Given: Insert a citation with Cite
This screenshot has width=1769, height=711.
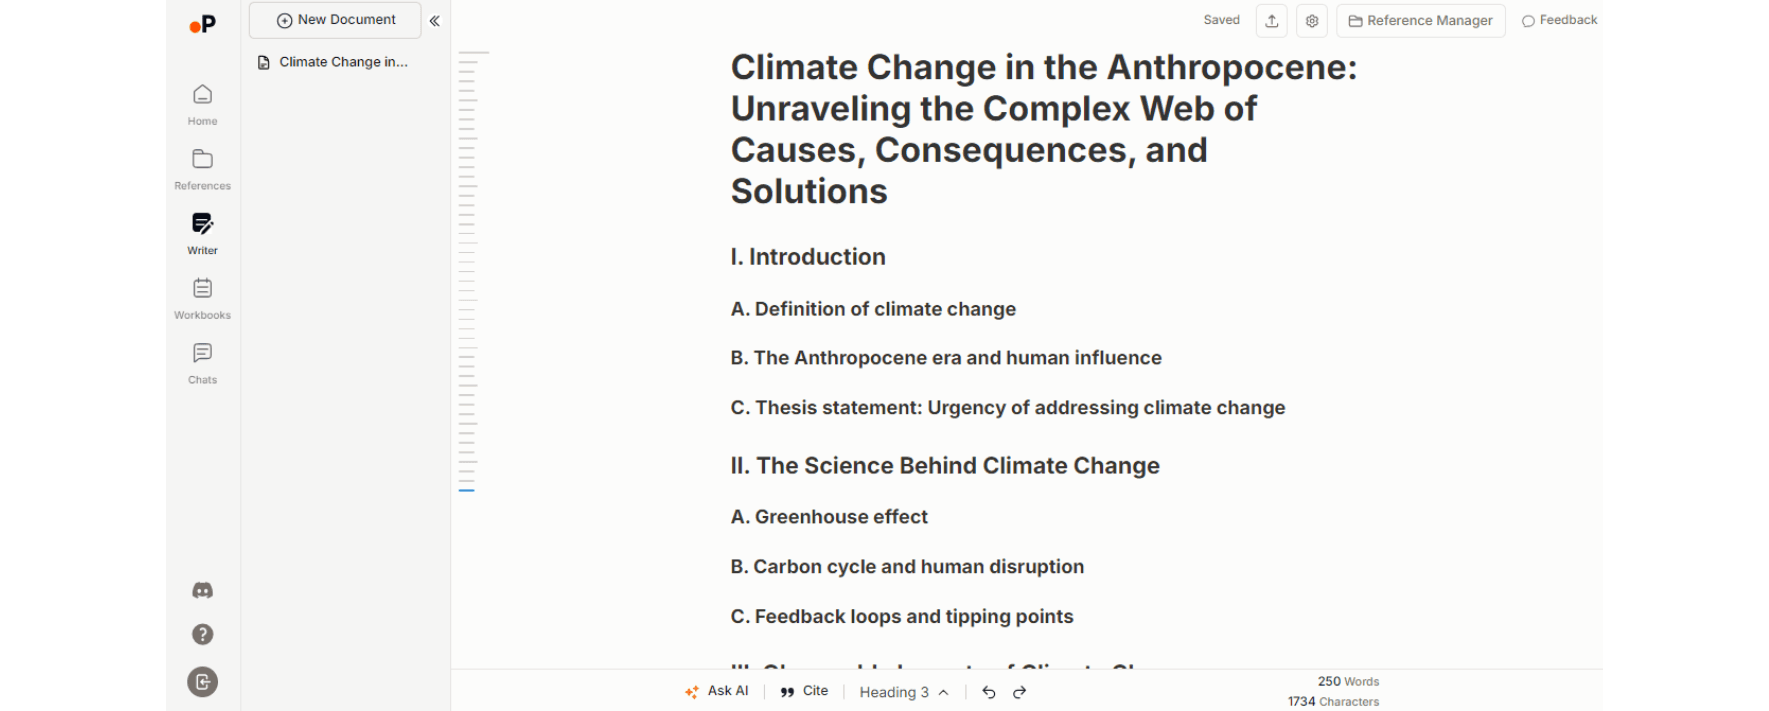Looking at the screenshot, I should coord(804,691).
